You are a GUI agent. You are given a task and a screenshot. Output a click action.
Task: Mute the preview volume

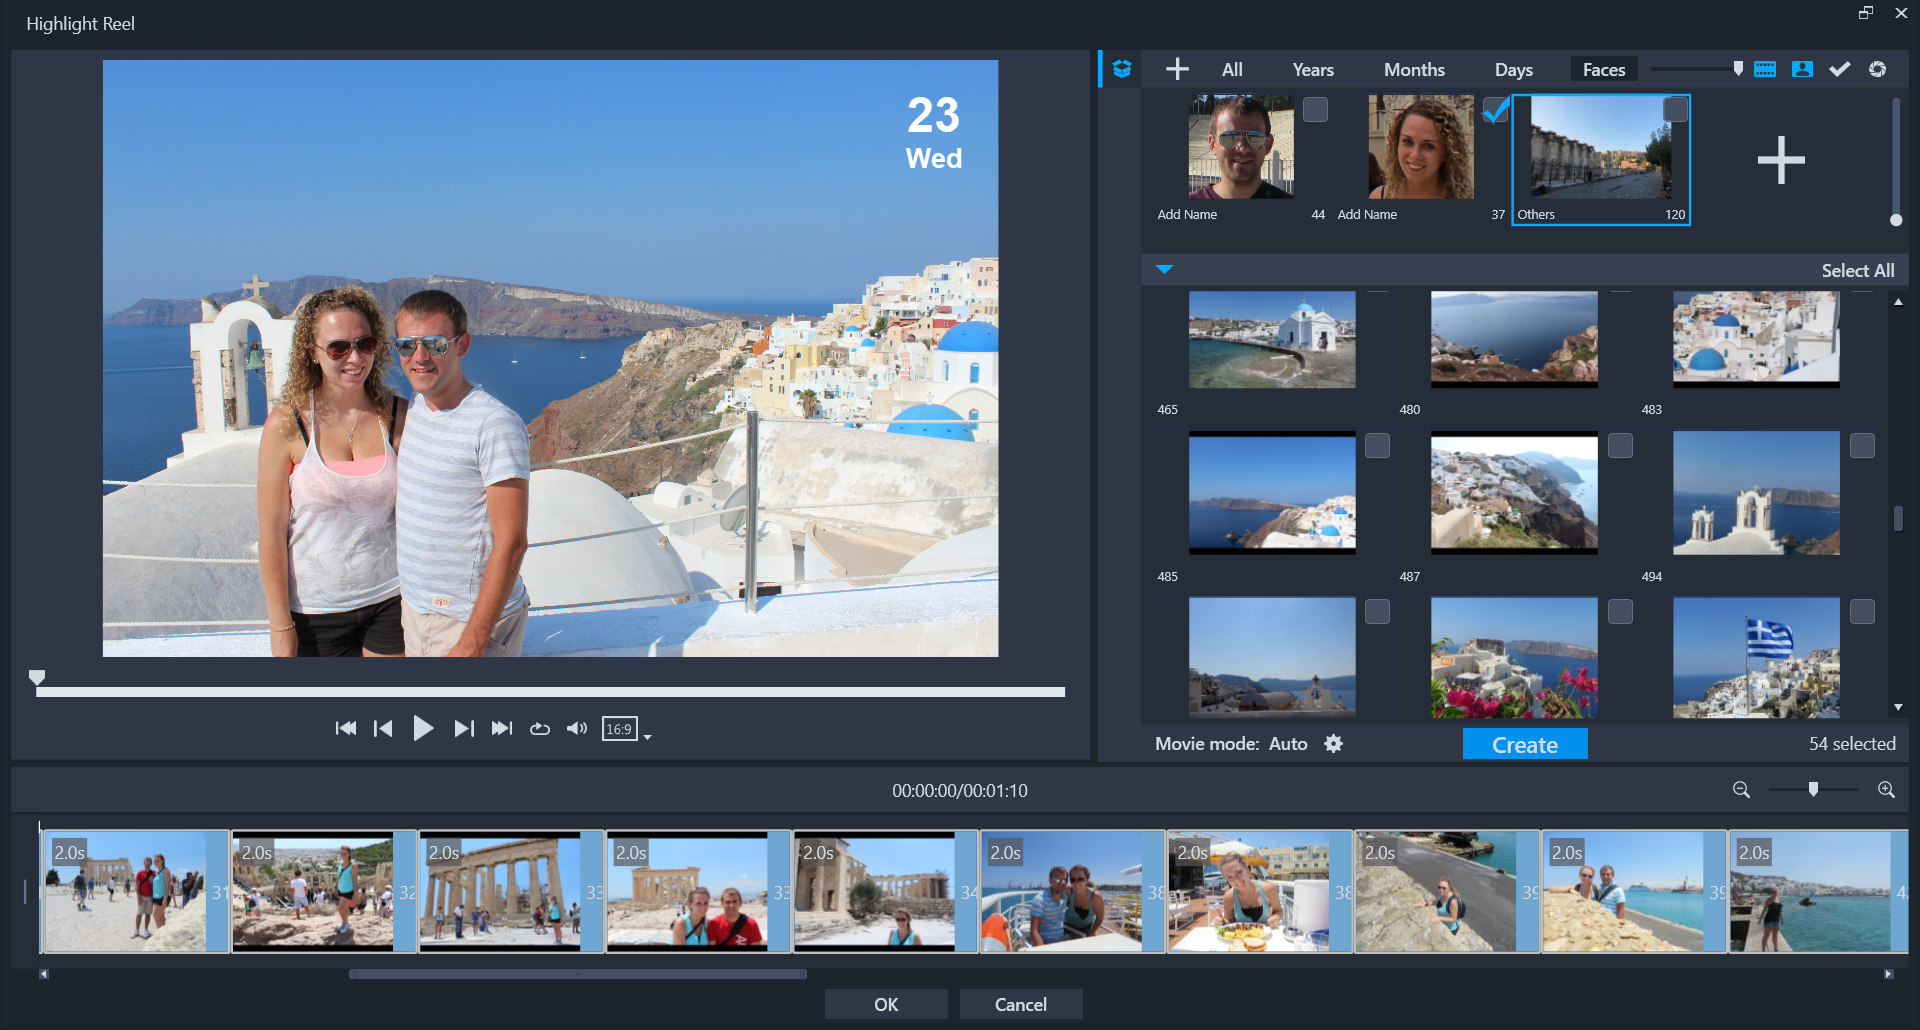577,728
